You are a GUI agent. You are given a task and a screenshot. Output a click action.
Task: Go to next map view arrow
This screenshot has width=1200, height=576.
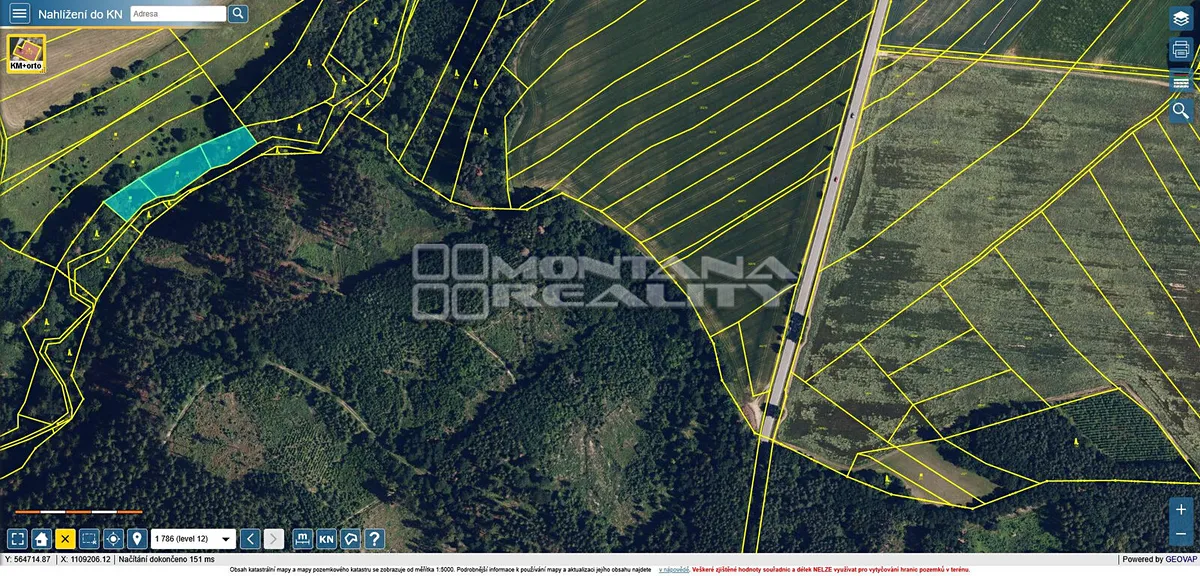(274, 539)
